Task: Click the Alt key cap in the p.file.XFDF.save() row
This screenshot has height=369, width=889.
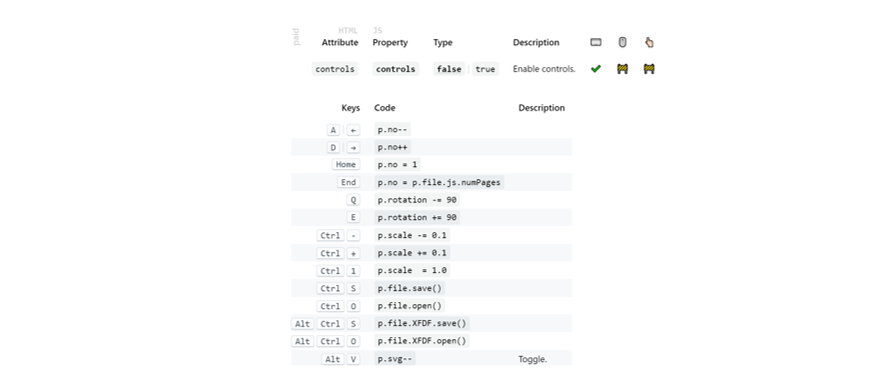Action: pos(303,324)
